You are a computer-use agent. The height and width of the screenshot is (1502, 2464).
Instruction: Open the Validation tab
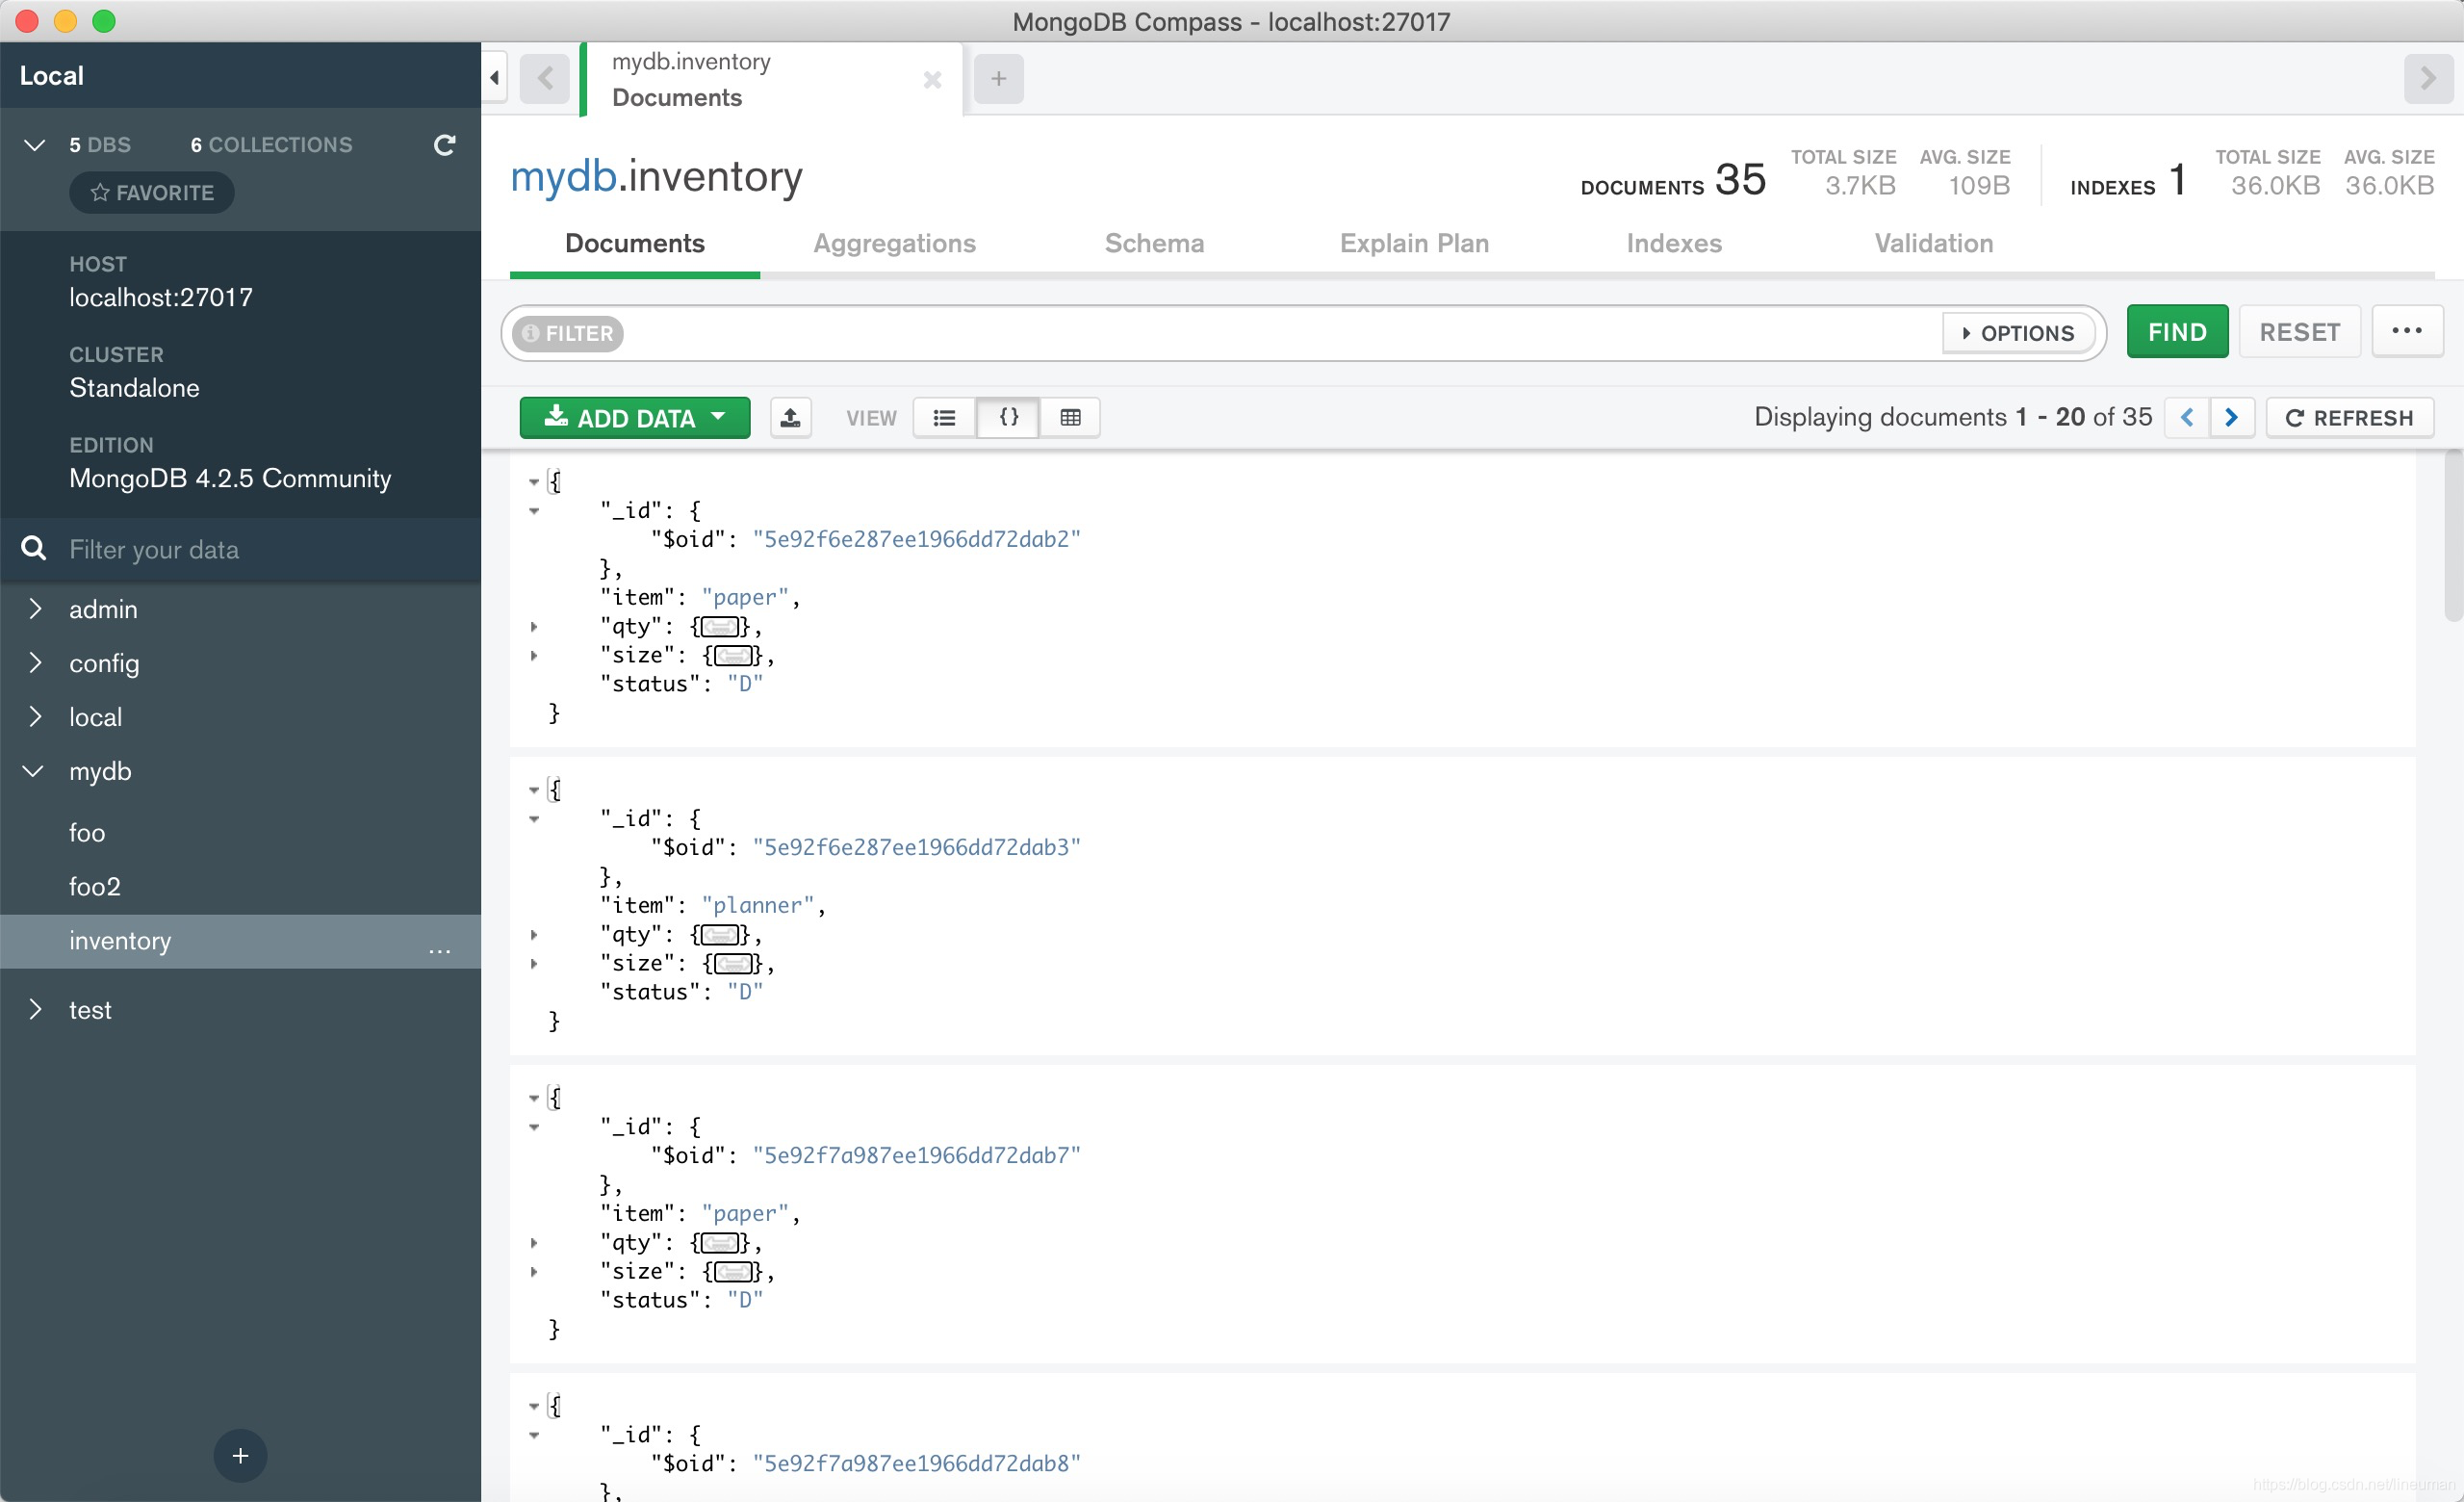pyautogui.click(x=1934, y=243)
